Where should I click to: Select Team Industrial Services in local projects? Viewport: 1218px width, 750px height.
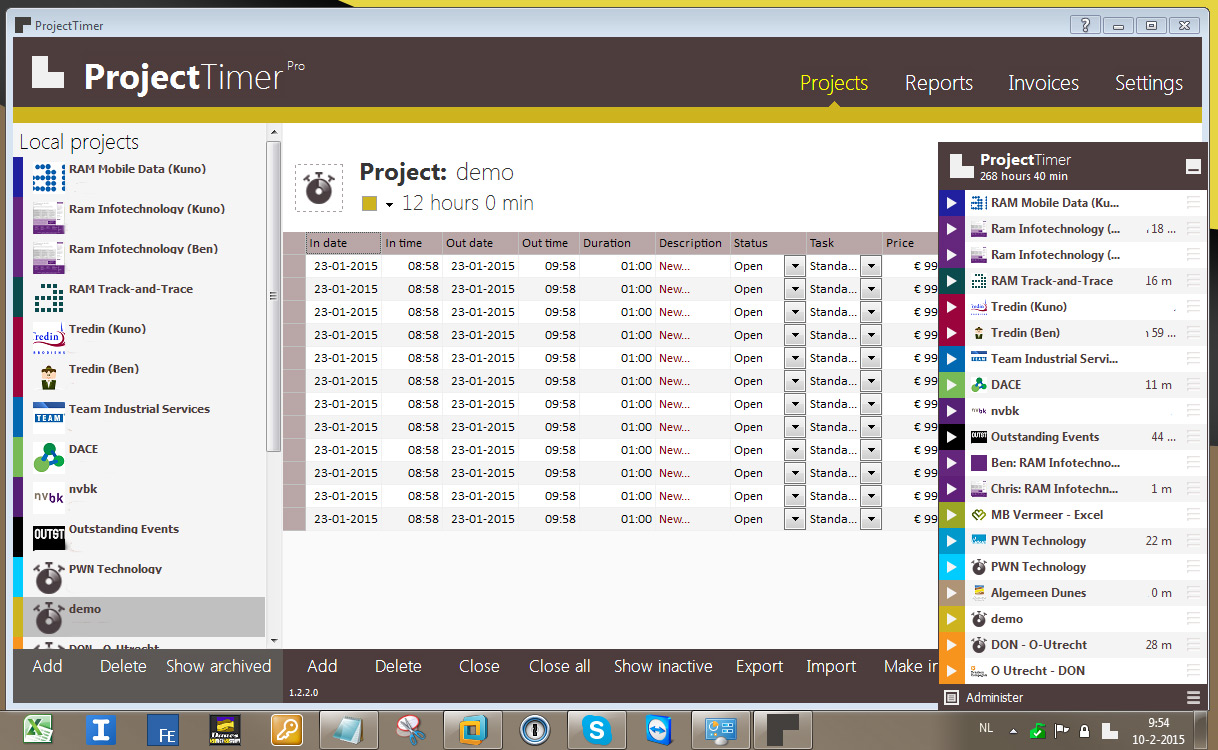click(139, 417)
